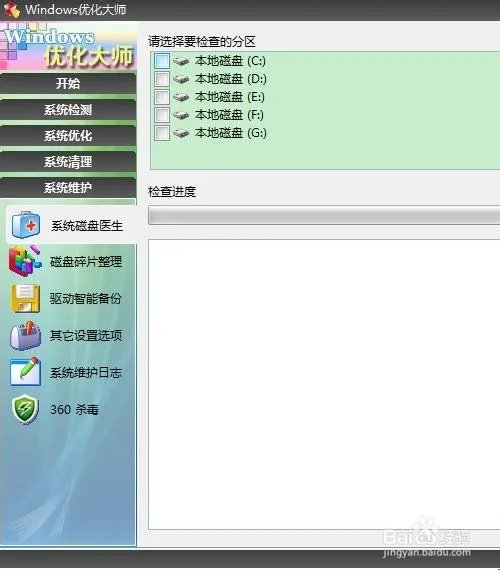
Task: Open the 系统维护 section
Action: [x=68, y=188]
